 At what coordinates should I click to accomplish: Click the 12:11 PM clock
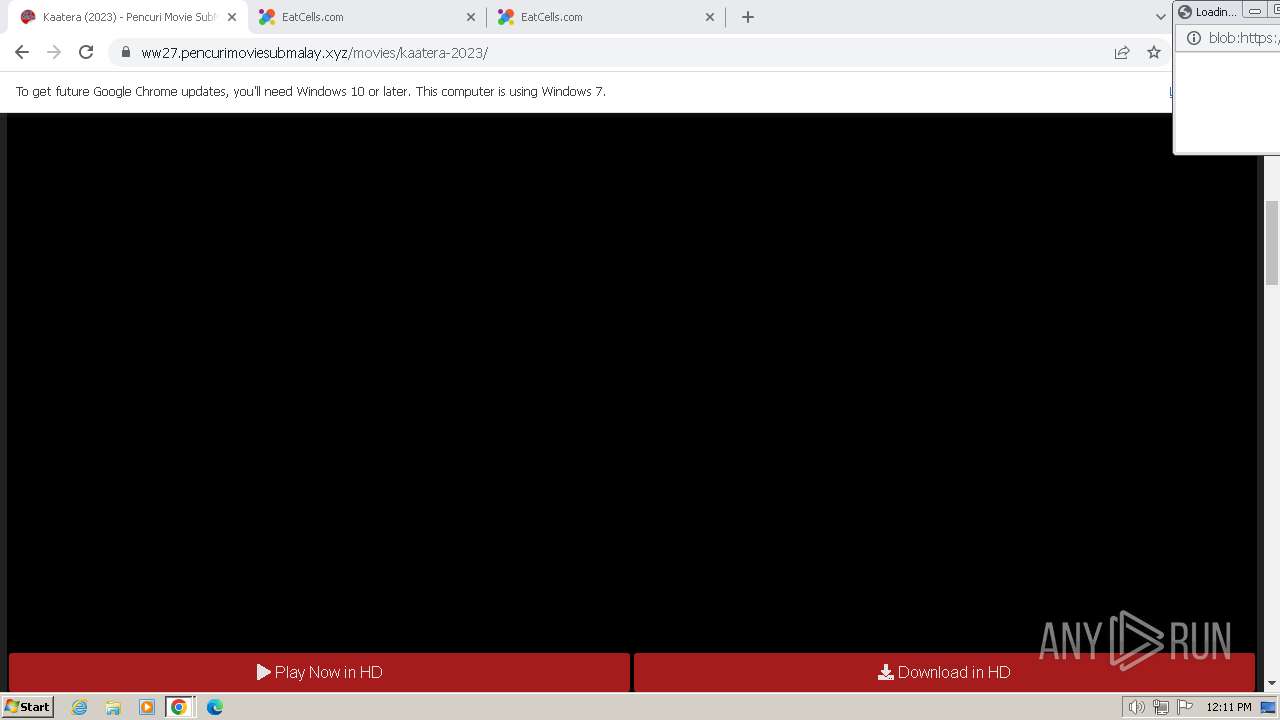tap(1229, 707)
